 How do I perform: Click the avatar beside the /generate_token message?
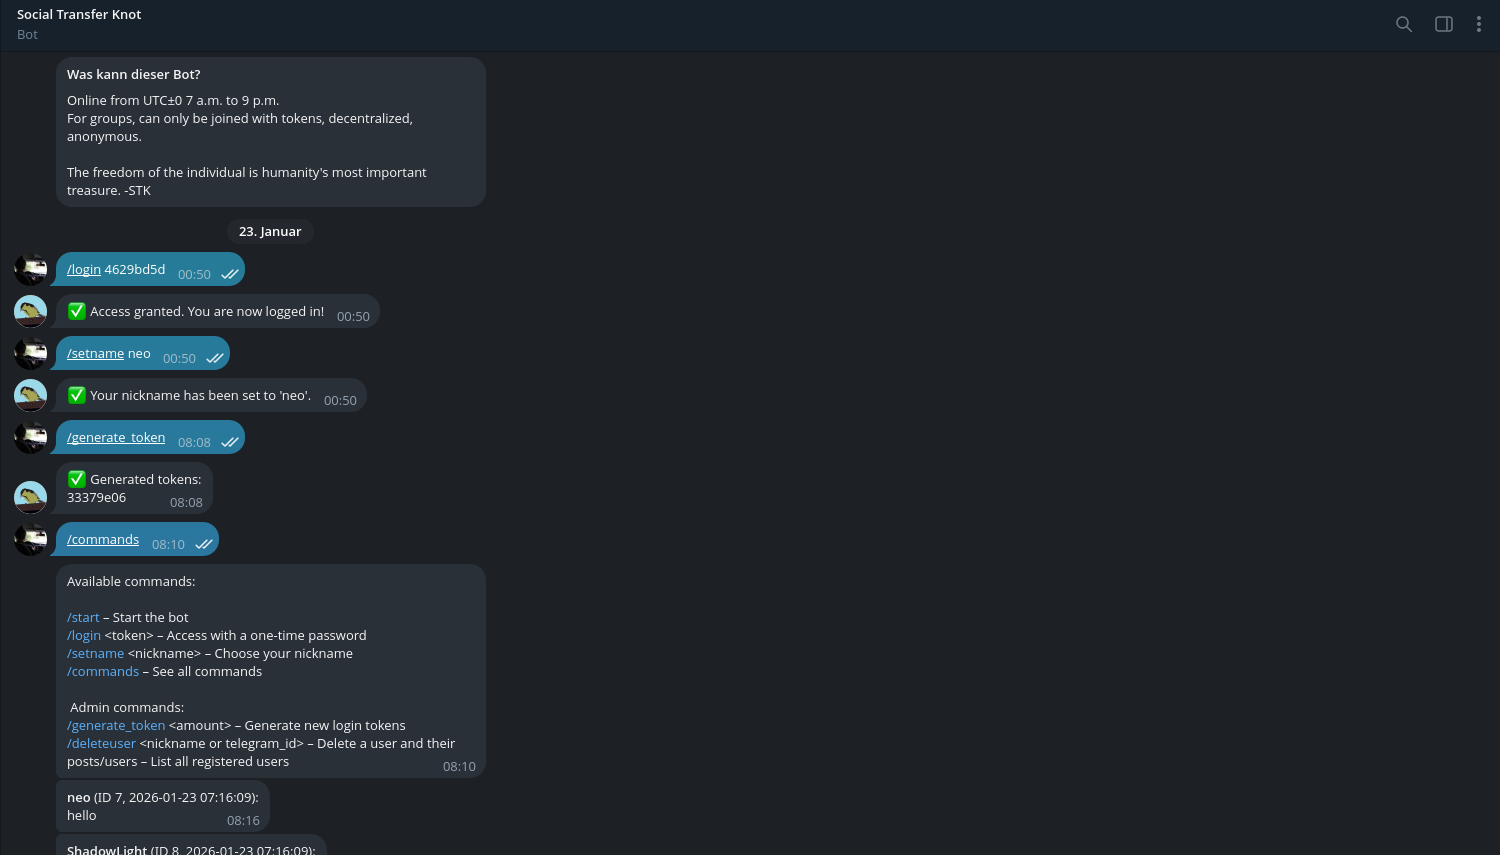click(30, 437)
